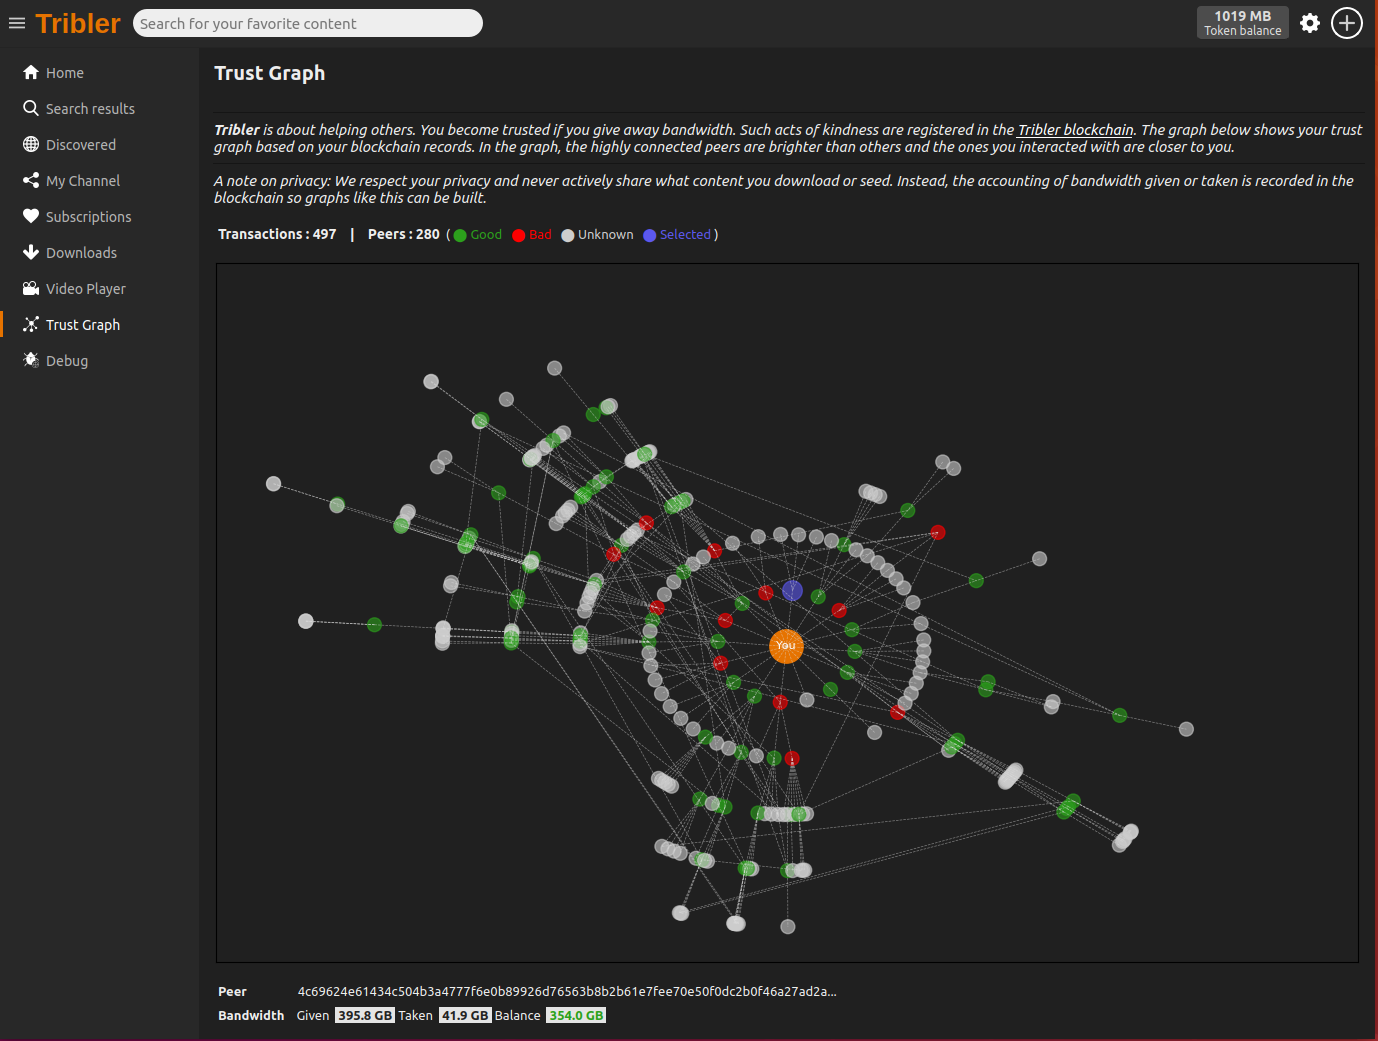Open the hamburger menu icon

[17, 23]
